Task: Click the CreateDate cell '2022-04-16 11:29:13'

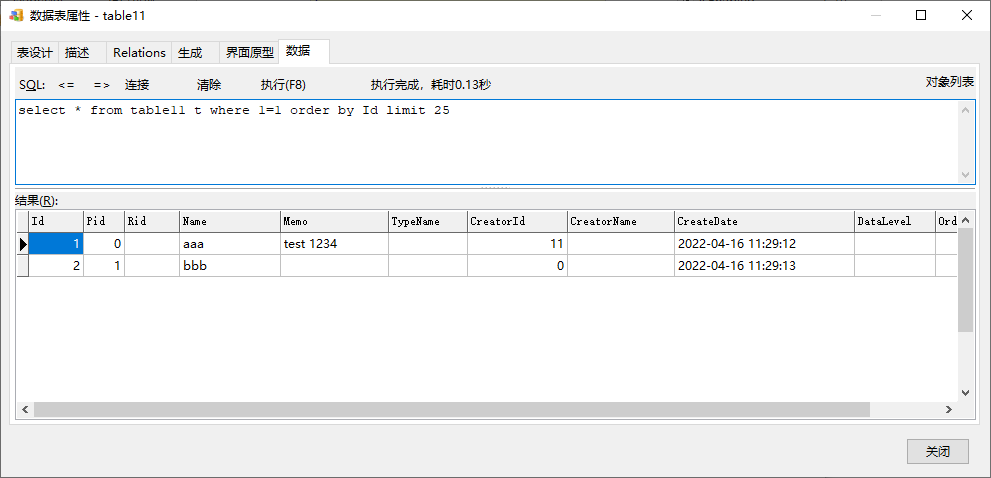Action: pyautogui.click(x=765, y=266)
